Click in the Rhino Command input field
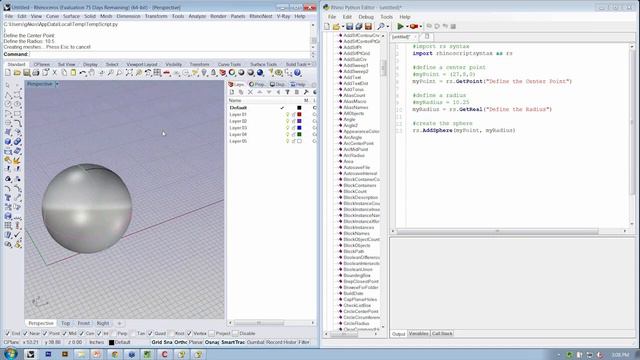This screenshot has width=640, height=360. click(x=169, y=54)
